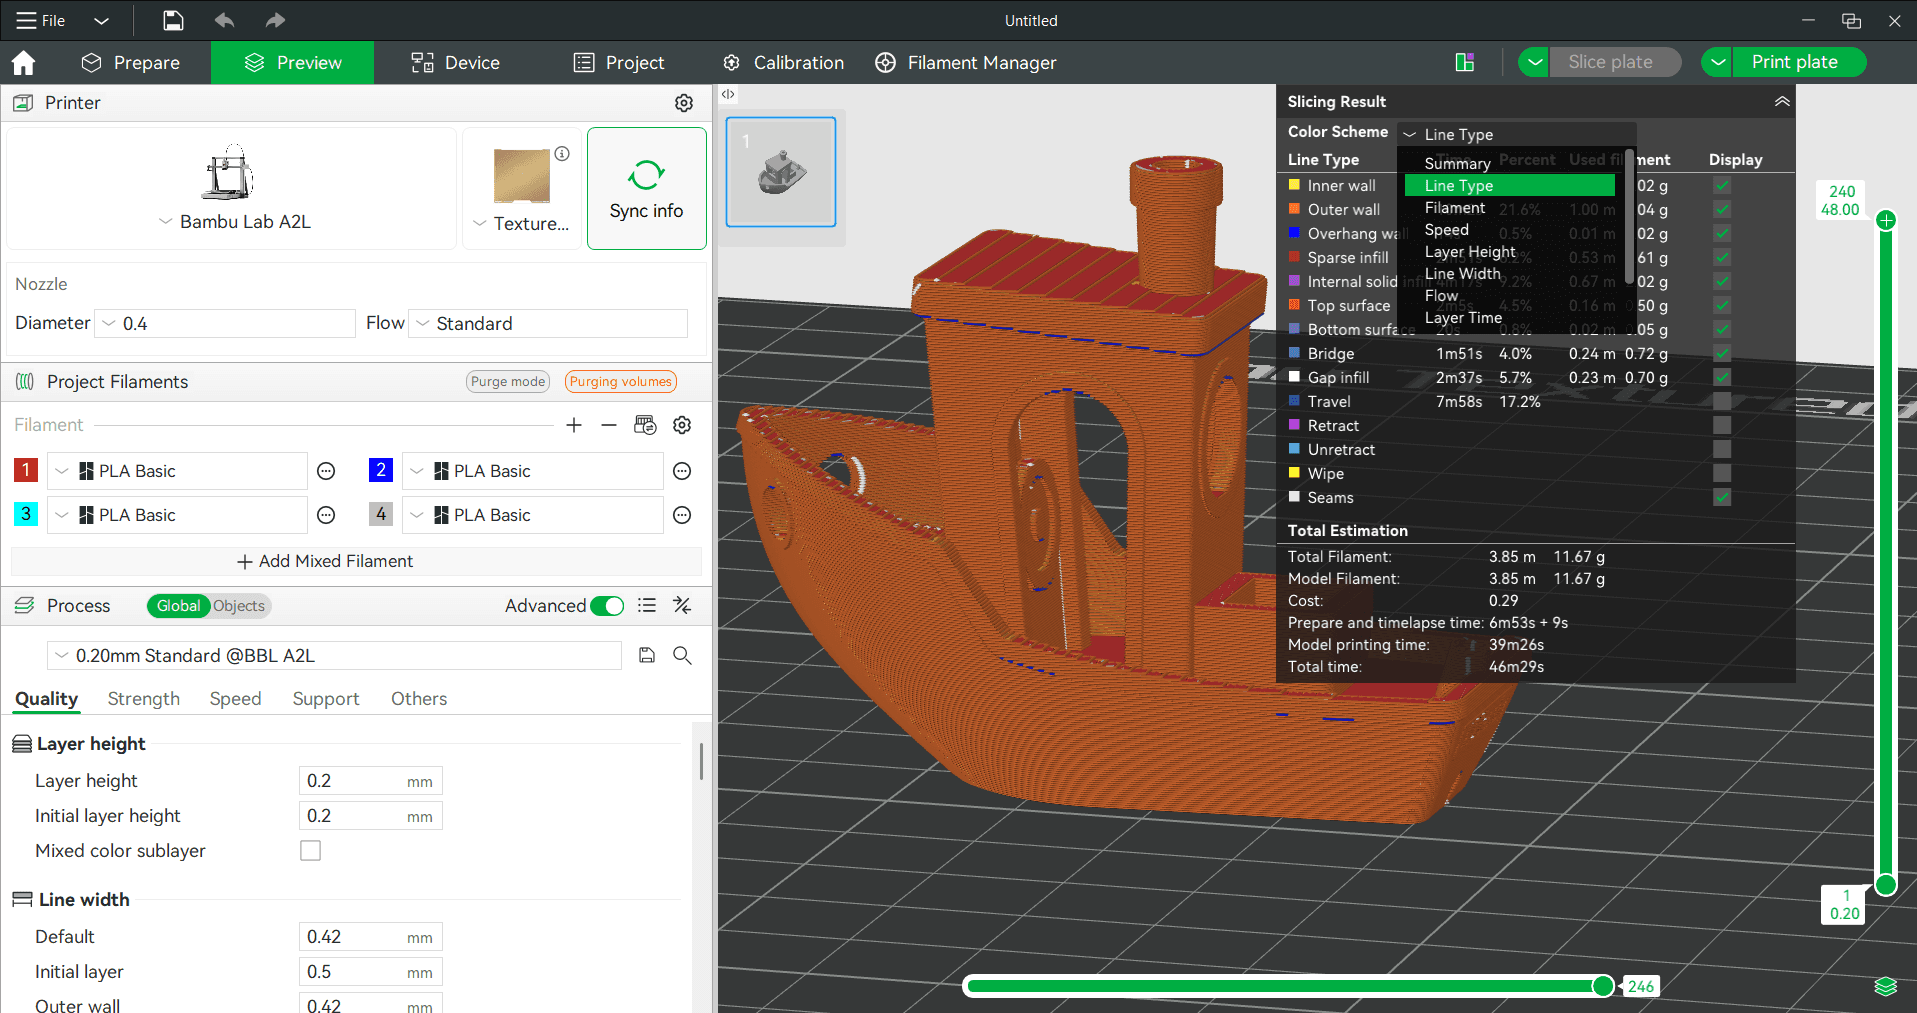The height and width of the screenshot is (1013, 1917).
Task: Toggle display of Seams
Action: (x=1722, y=497)
